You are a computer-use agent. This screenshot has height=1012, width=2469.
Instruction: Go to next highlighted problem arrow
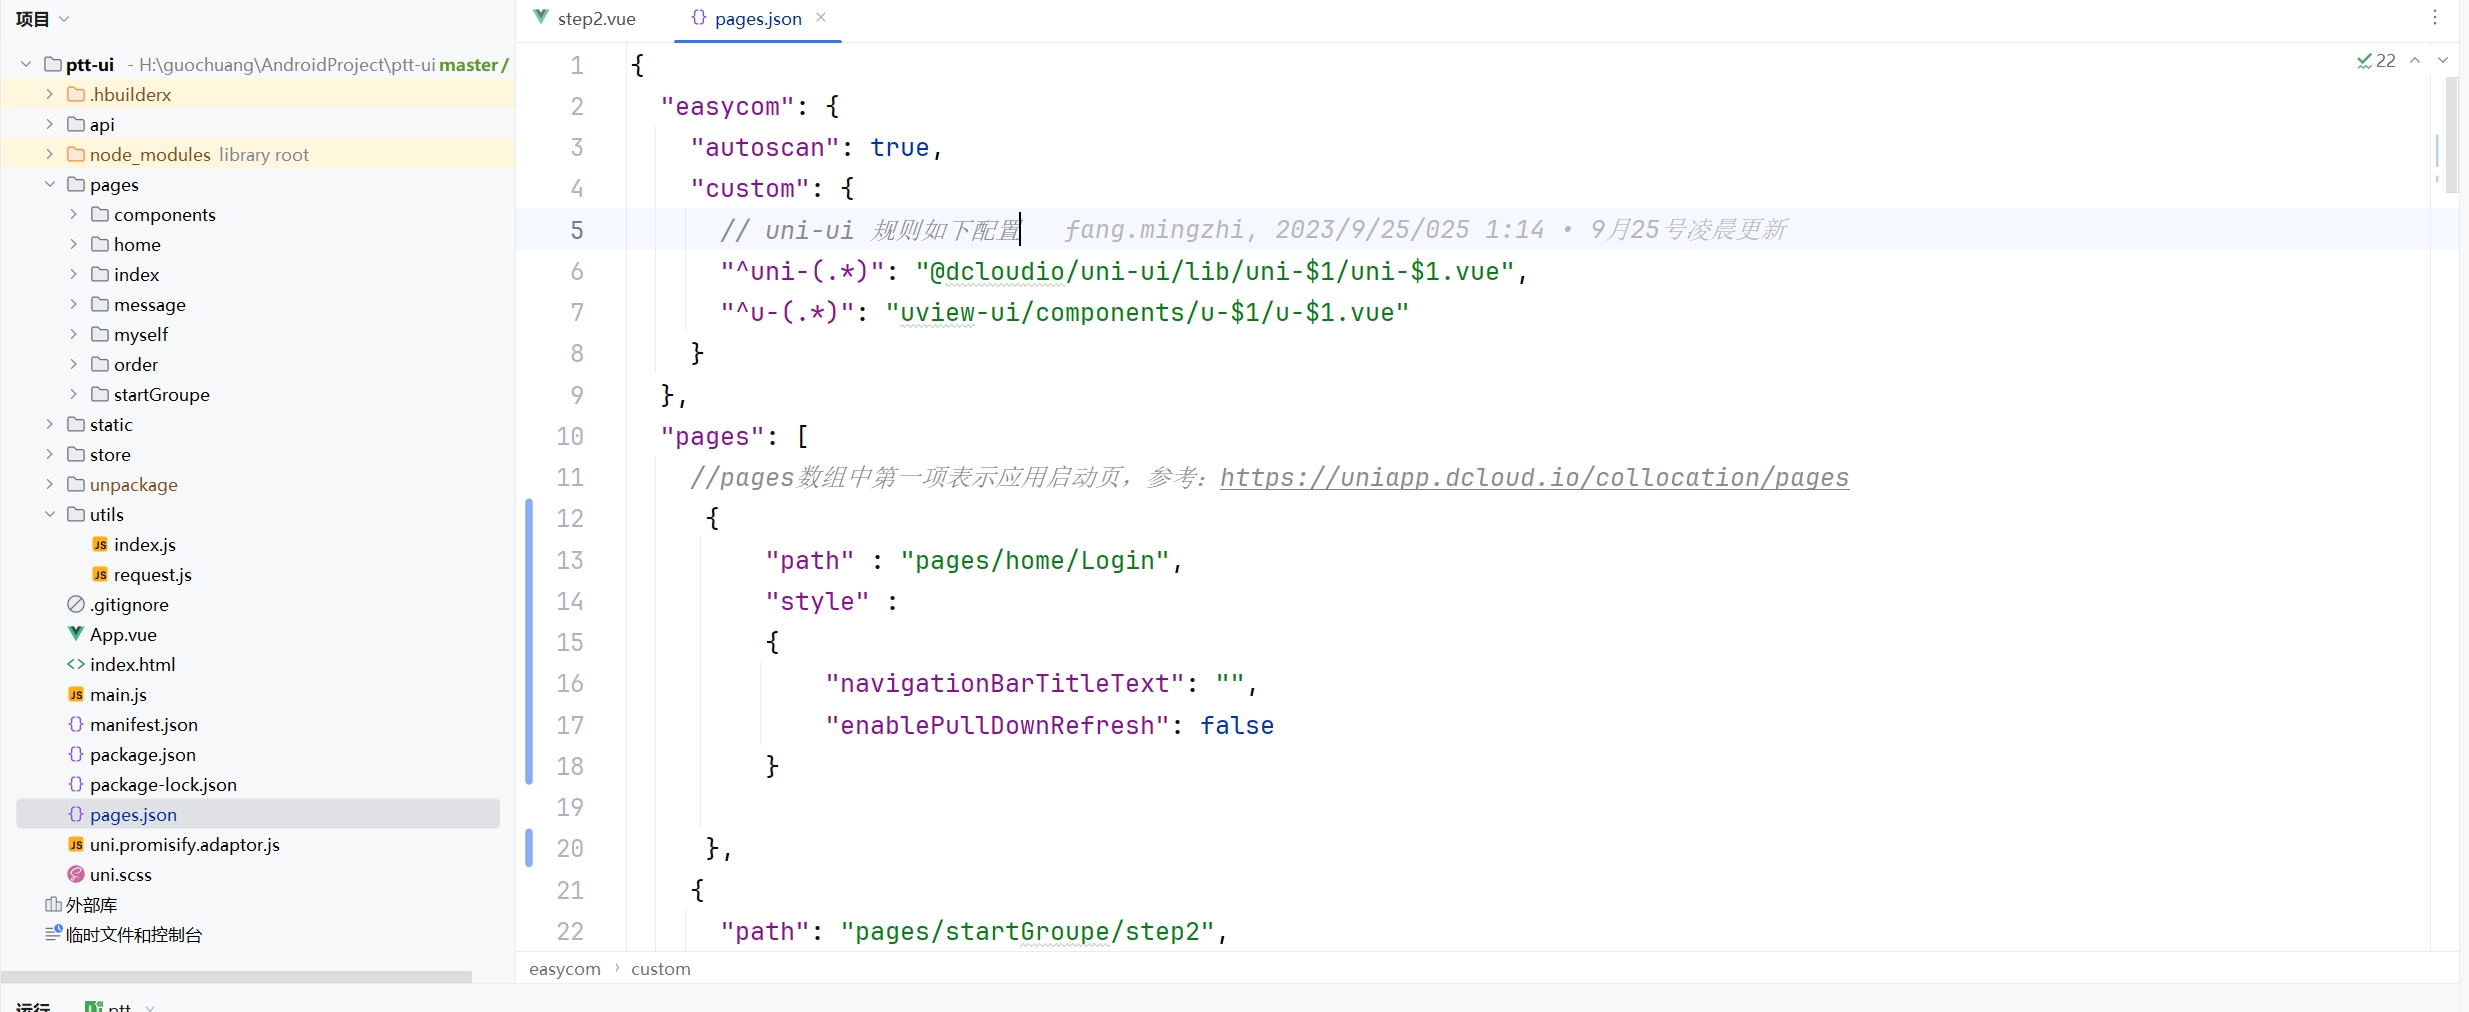click(x=2443, y=61)
